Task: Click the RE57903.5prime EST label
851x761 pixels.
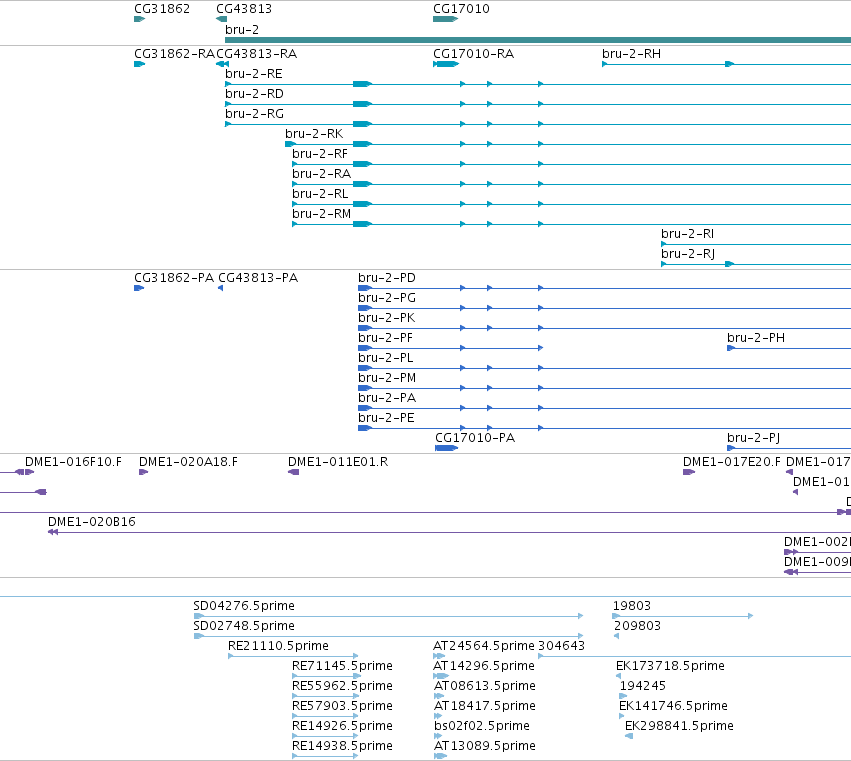Action: (x=342, y=706)
